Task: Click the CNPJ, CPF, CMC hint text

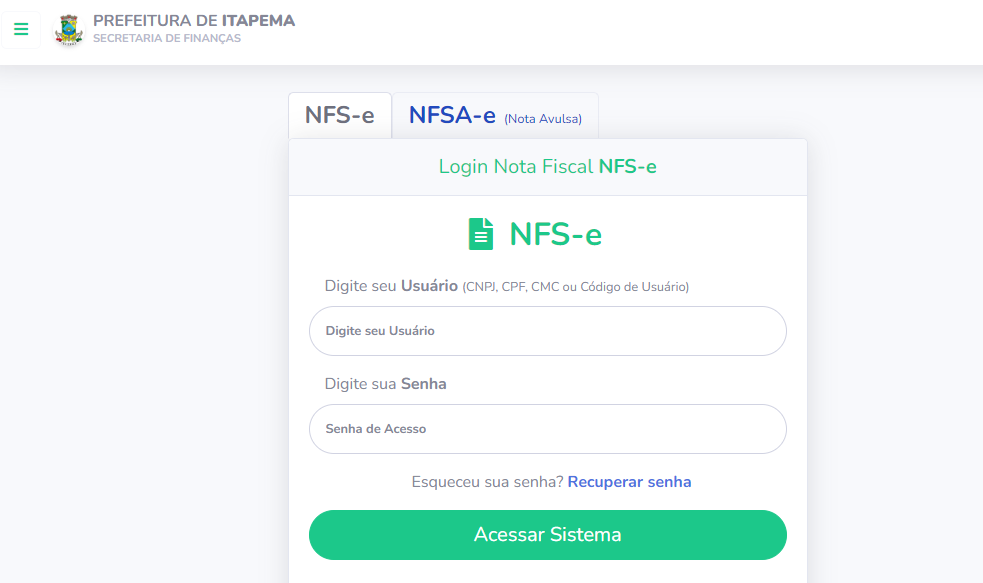Action: tap(576, 287)
